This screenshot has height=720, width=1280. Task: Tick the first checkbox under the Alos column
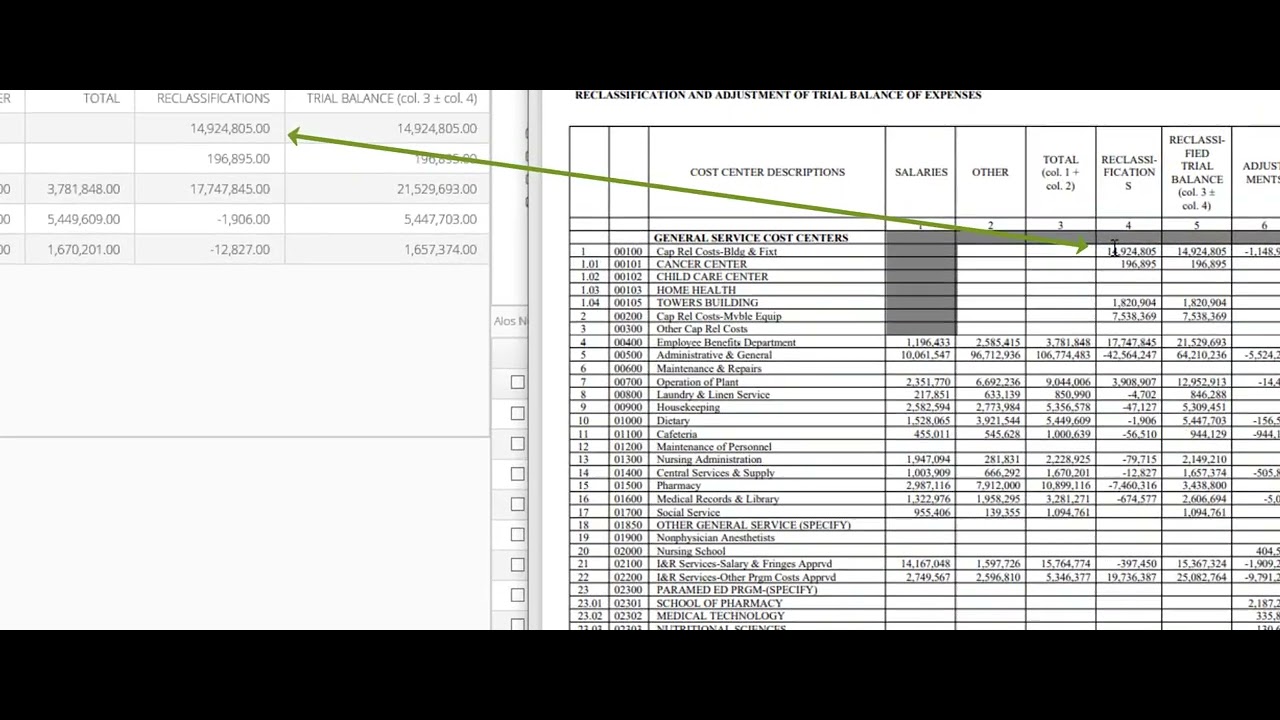(517, 382)
